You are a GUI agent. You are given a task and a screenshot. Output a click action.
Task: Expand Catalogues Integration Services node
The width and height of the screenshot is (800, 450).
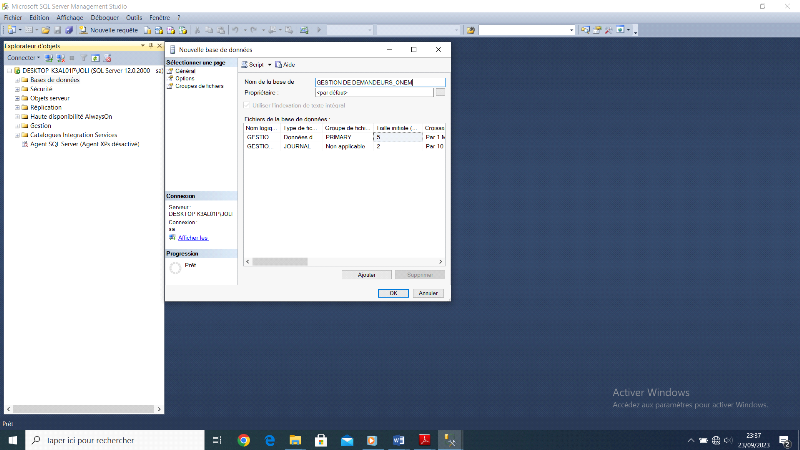click(17, 135)
